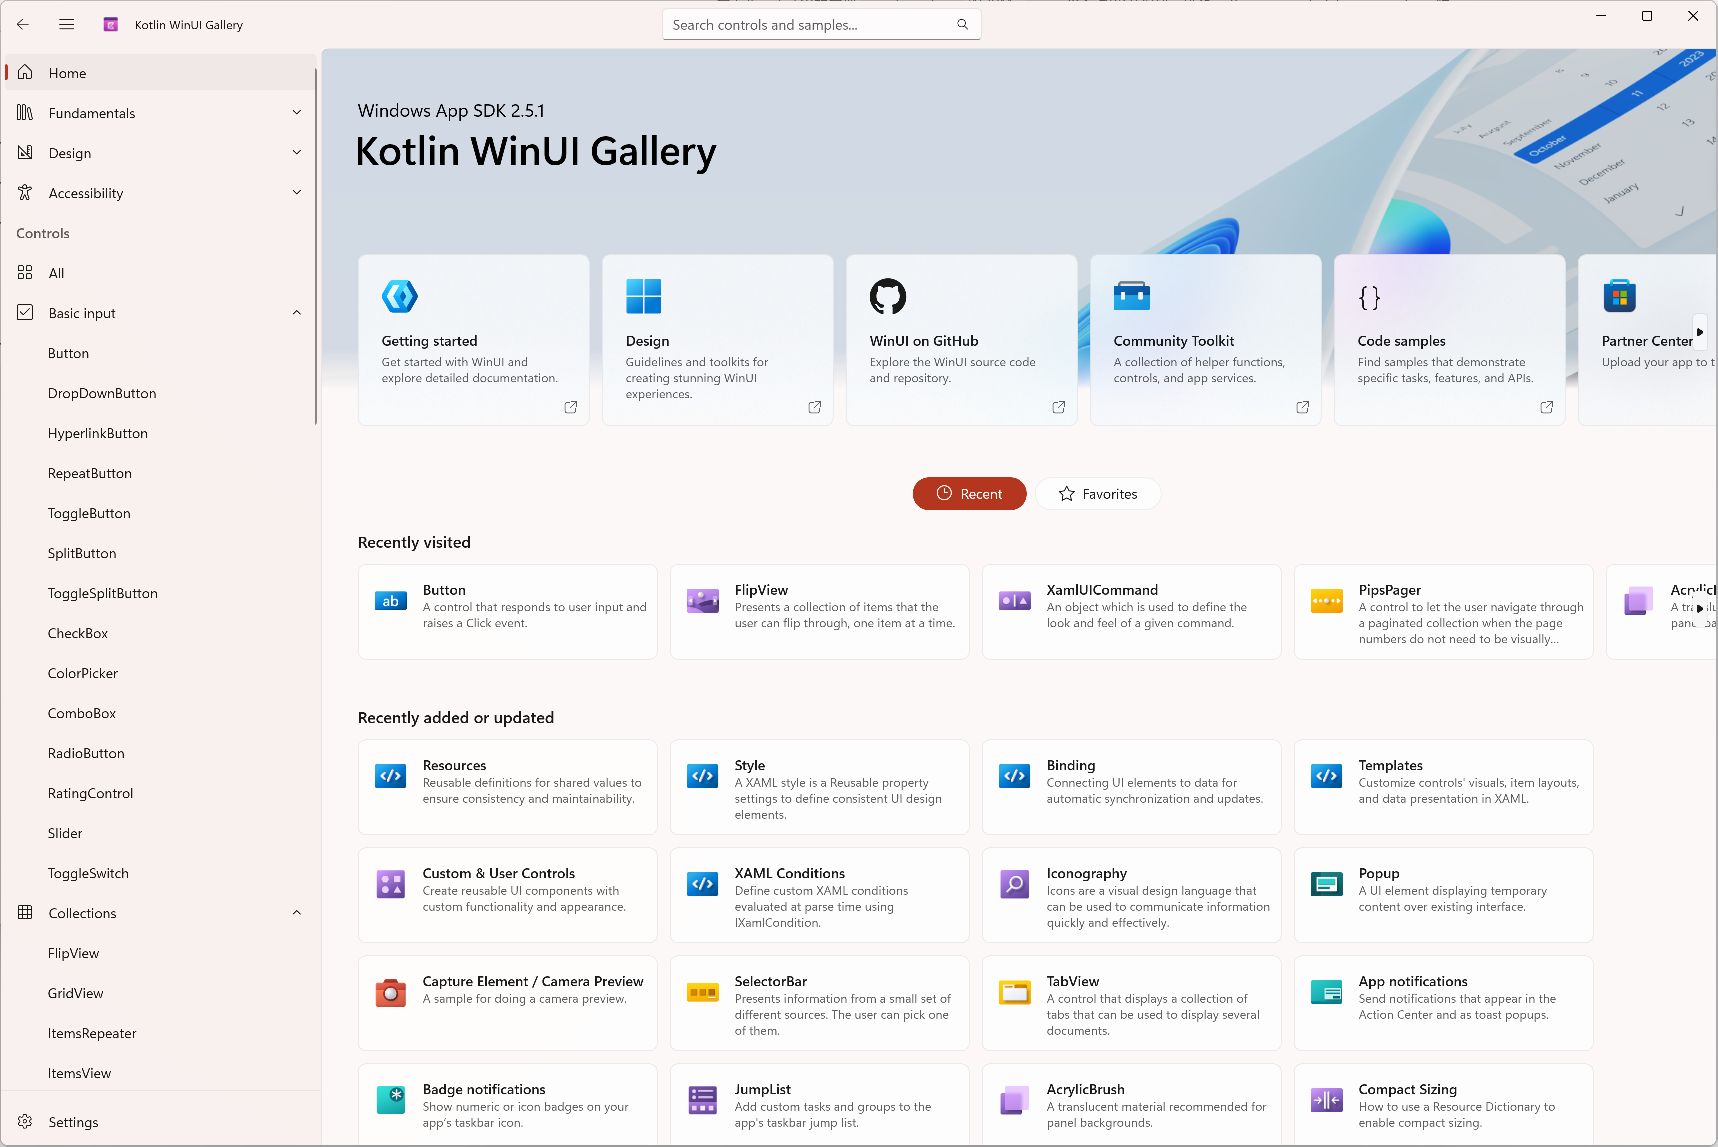
Task: Open the GridView page in sidebar
Action: [x=160, y=993]
